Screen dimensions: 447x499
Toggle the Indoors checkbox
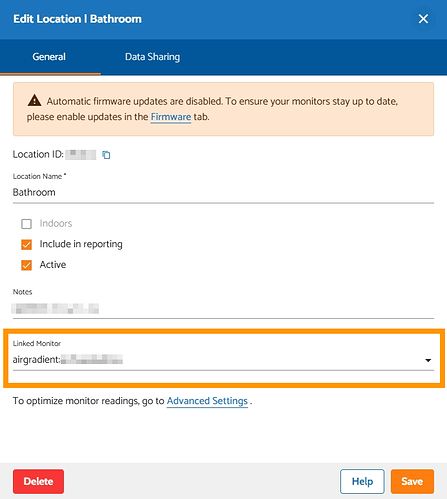pos(26,224)
